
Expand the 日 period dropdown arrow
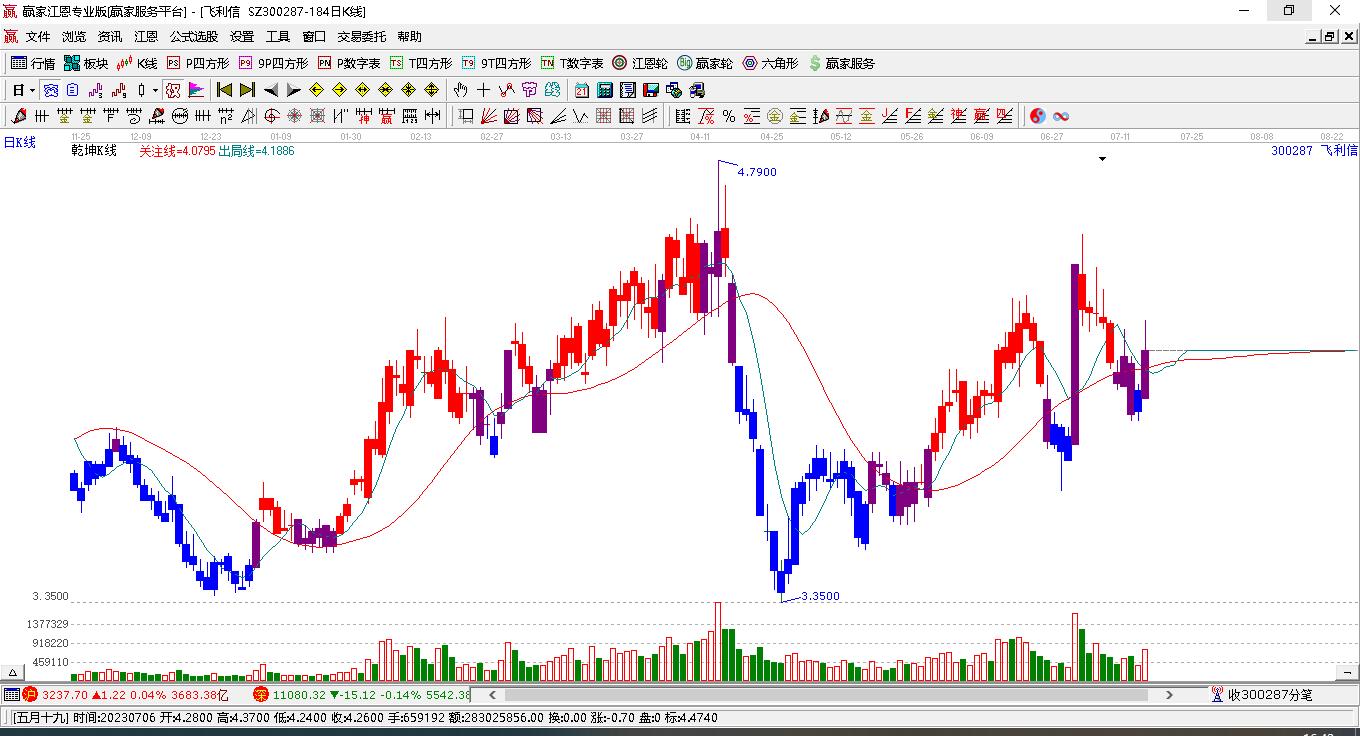click(x=32, y=90)
